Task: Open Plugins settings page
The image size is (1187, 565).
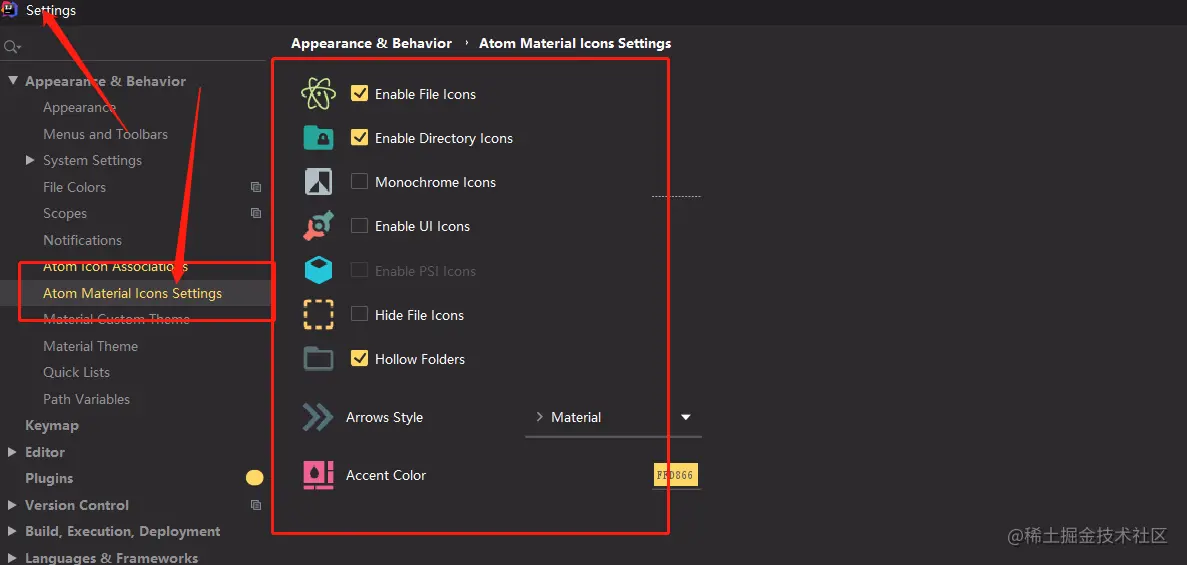Action: click(49, 478)
